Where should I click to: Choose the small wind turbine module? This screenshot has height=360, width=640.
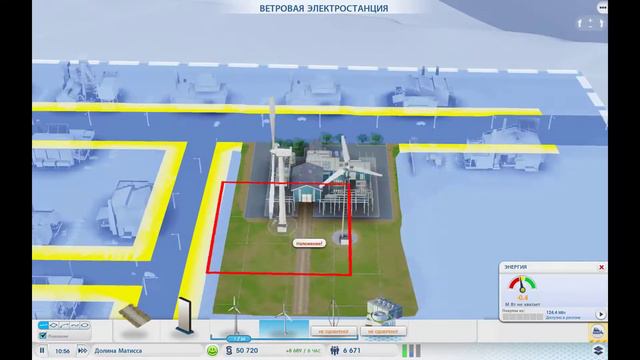pyautogui.click(x=235, y=316)
